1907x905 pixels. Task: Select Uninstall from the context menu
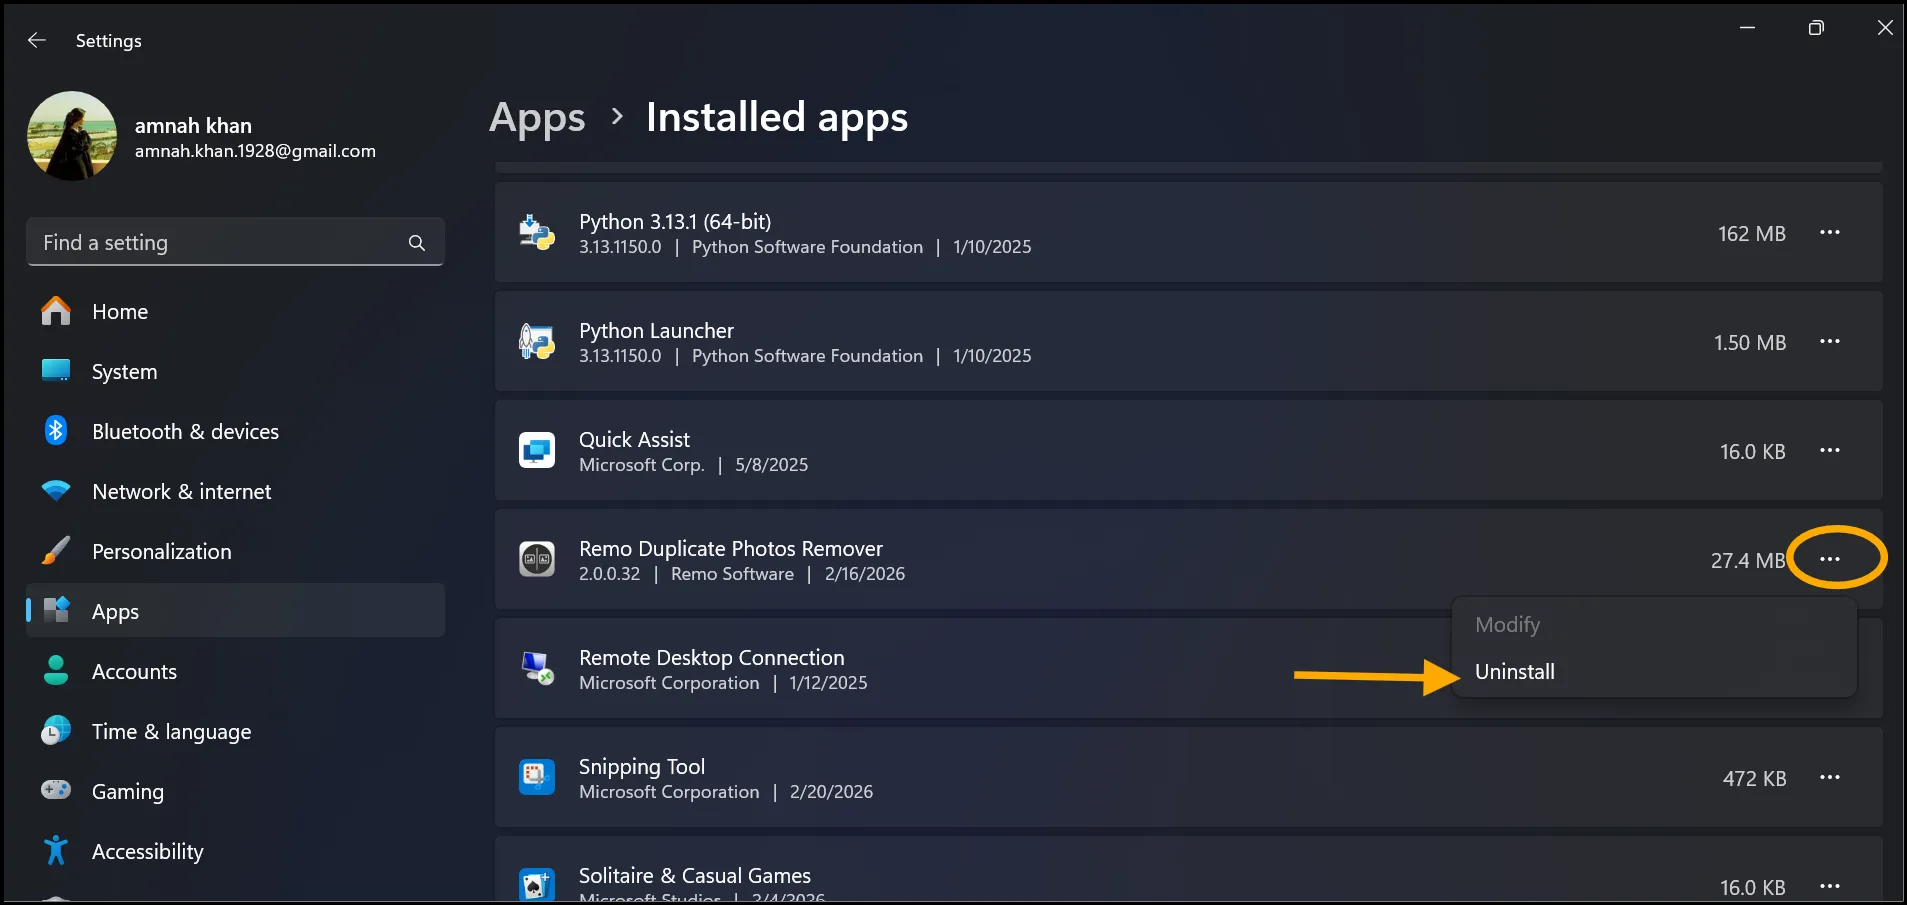[1514, 671]
